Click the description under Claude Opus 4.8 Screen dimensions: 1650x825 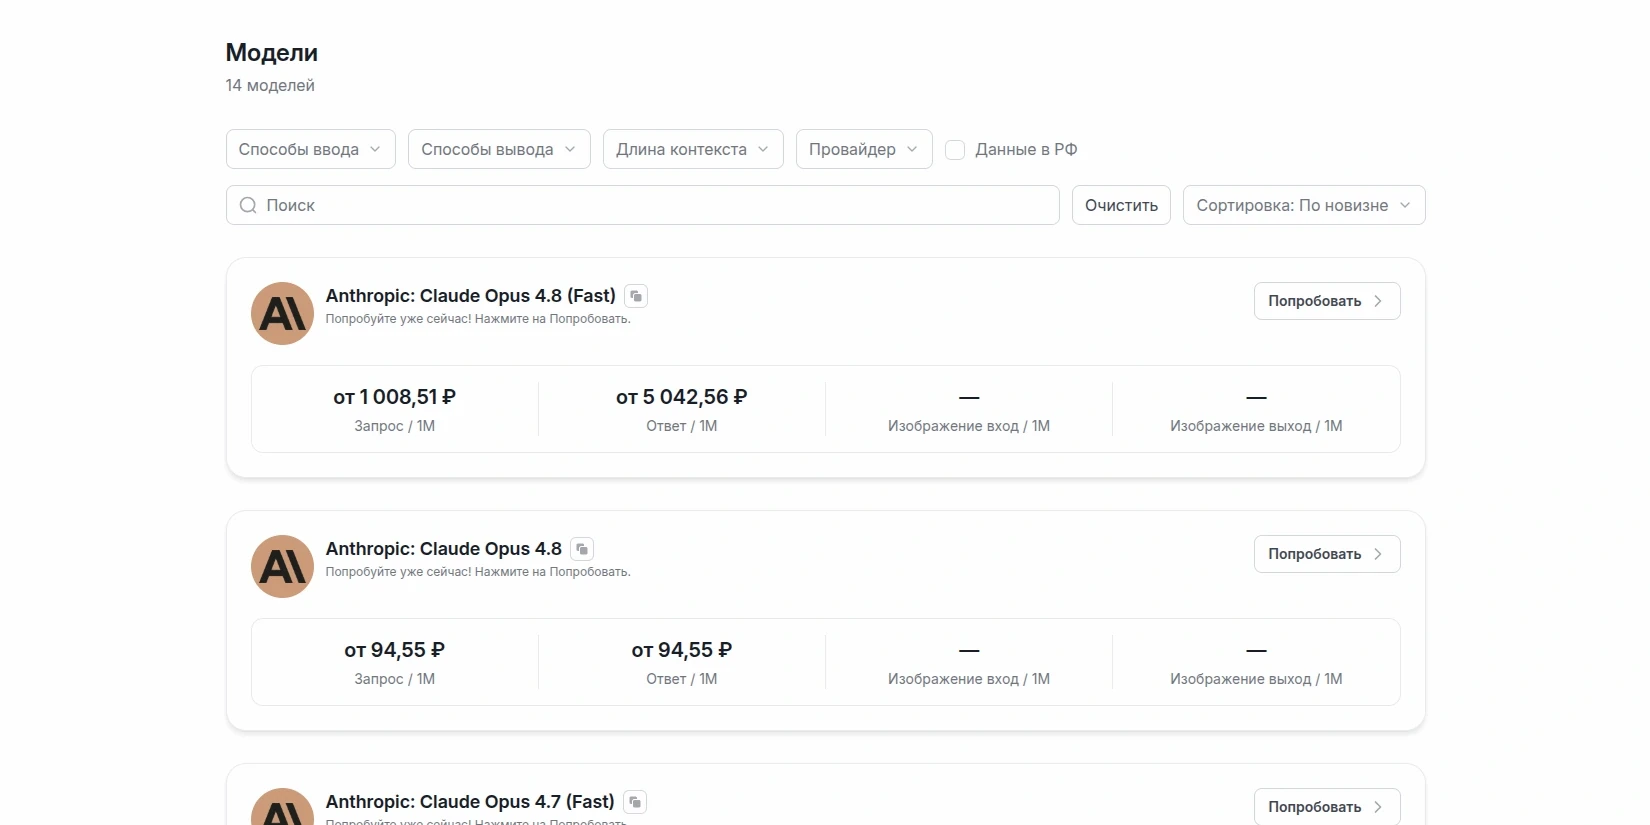[x=478, y=572]
